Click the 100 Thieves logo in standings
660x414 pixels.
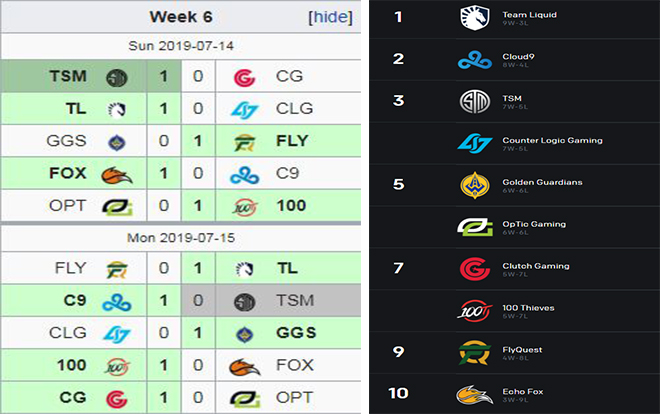(473, 310)
